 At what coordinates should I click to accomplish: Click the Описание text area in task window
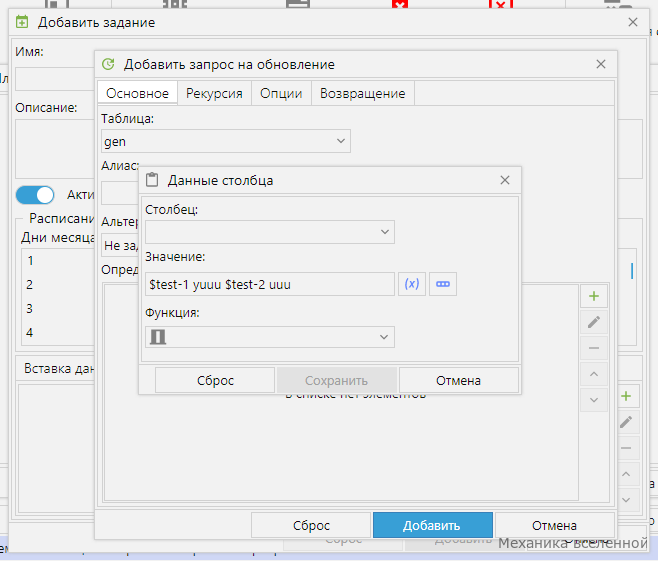click(55, 149)
